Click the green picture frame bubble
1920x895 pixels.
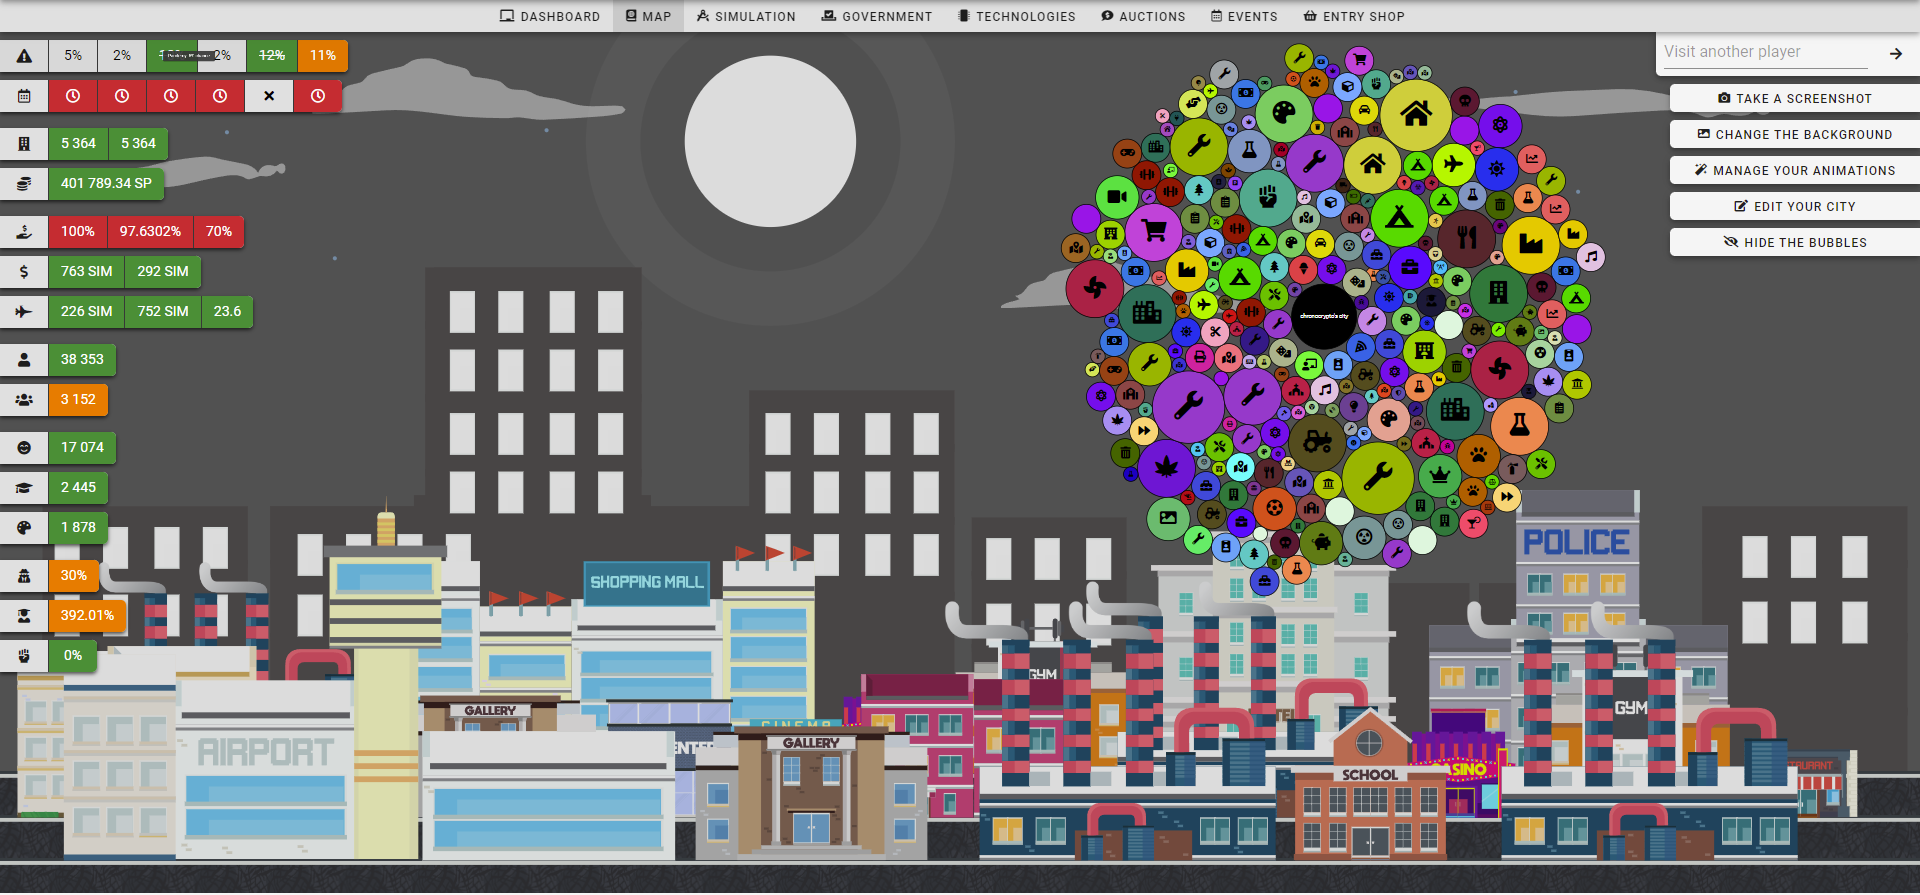click(x=1168, y=518)
